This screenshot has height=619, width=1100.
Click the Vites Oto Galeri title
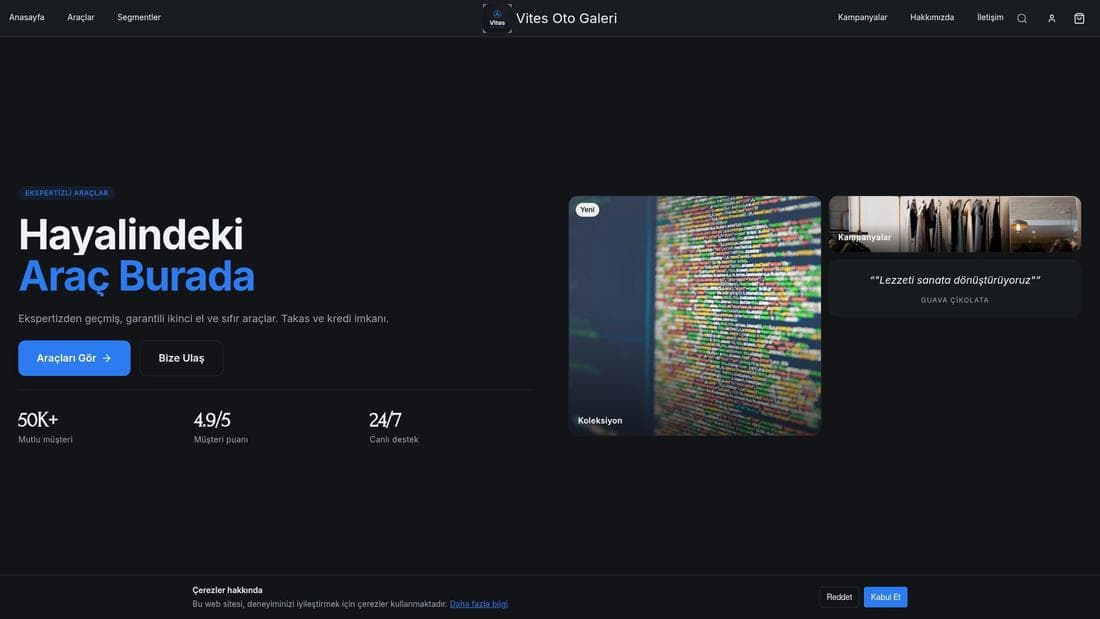coord(566,18)
